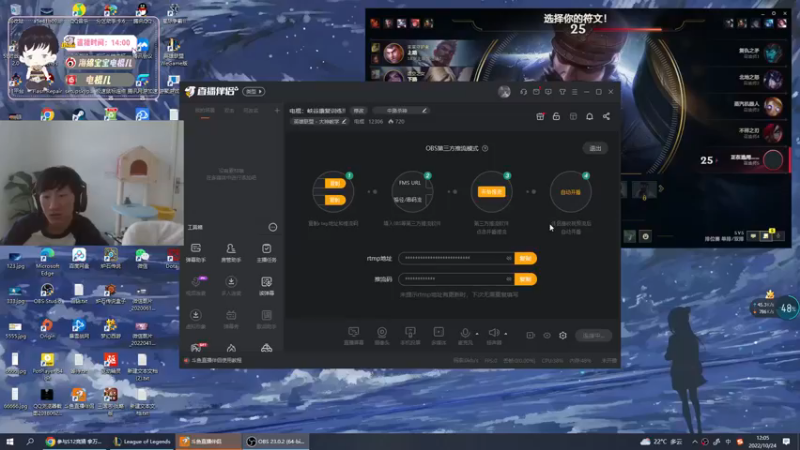Add a new scene with plus icon
The height and width of the screenshot is (450, 800).
277,111
